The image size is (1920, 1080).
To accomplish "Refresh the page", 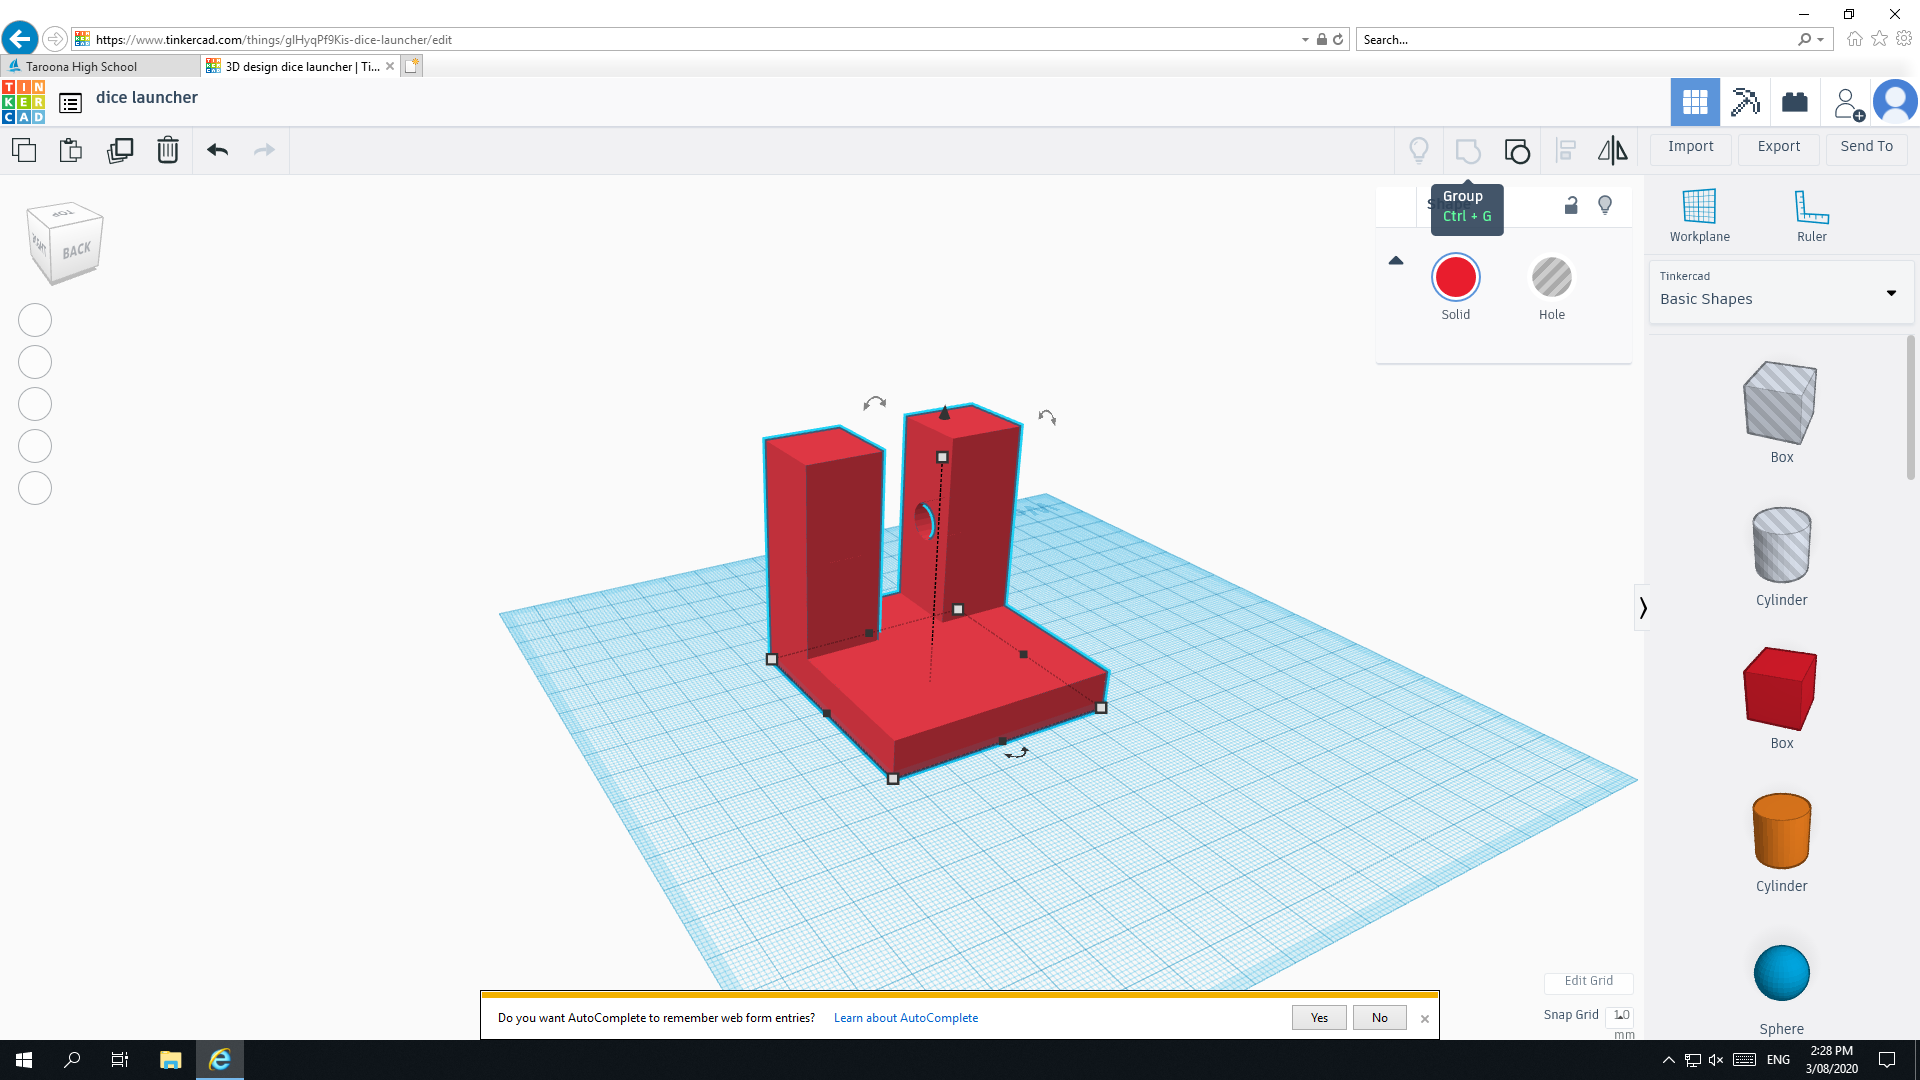I will pos(1338,40).
